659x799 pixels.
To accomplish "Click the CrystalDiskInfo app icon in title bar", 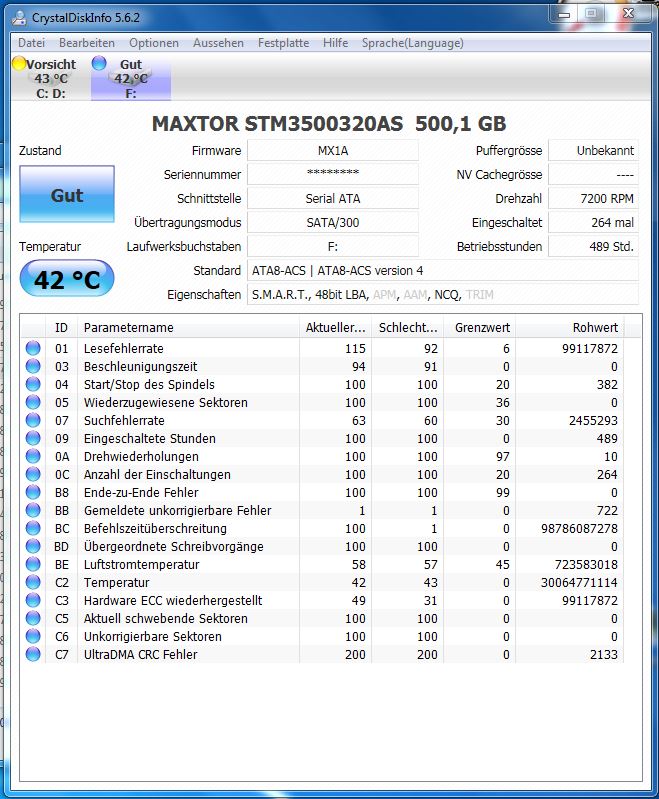I will pos(19,18).
